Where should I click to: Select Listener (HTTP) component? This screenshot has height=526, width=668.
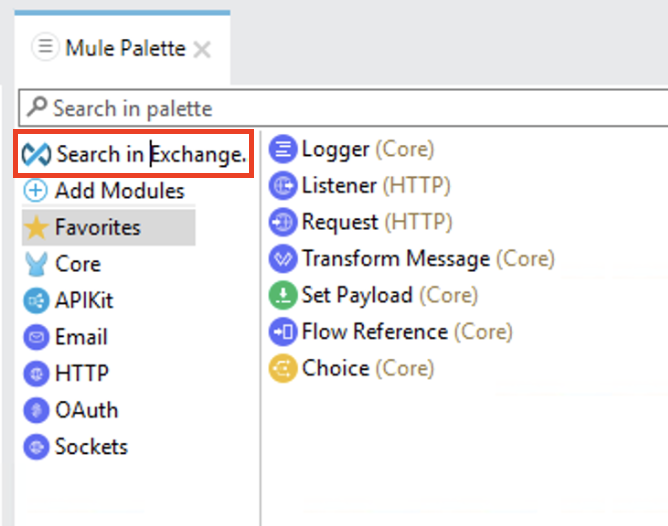coord(360,185)
